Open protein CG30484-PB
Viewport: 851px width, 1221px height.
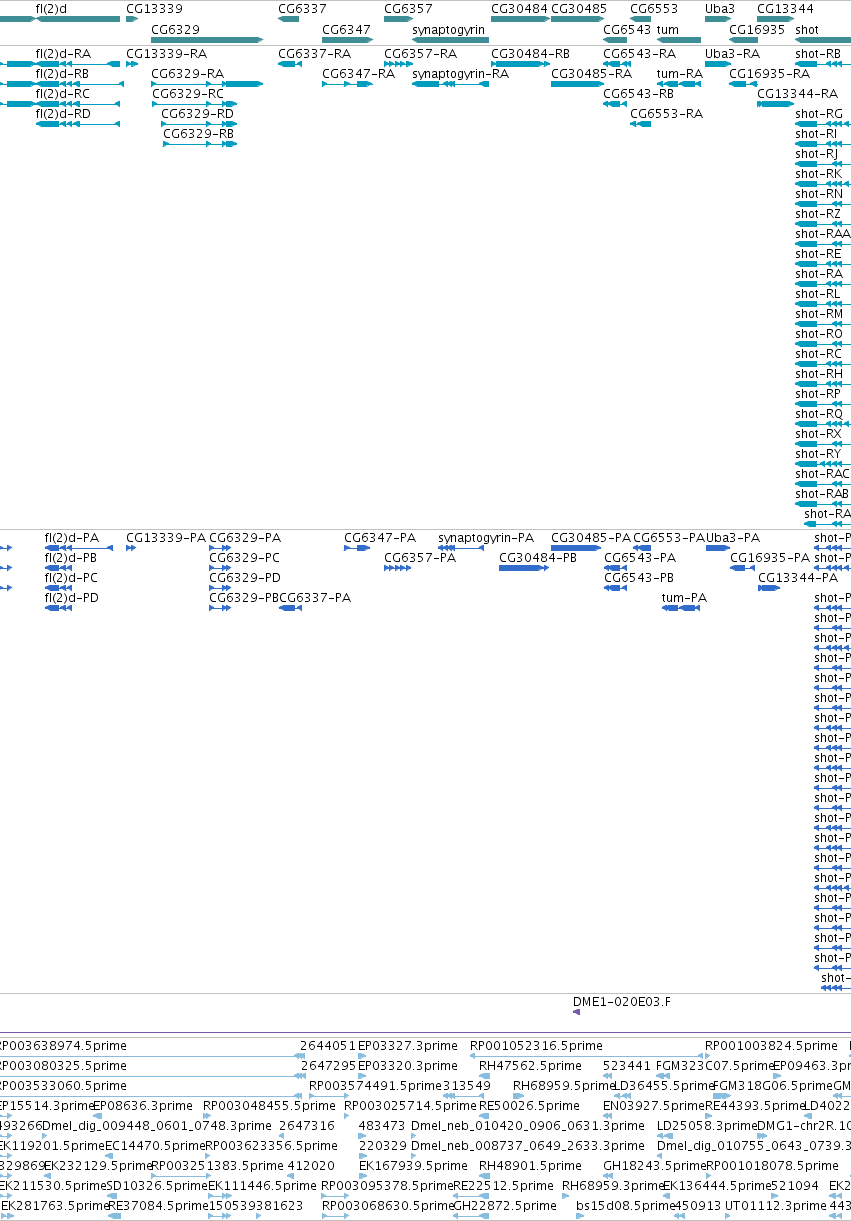click(x=538, y=558)
